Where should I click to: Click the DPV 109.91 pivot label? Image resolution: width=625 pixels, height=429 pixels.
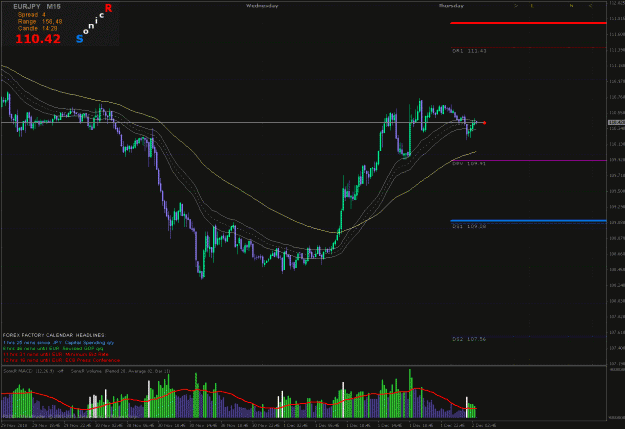(469, 163)
